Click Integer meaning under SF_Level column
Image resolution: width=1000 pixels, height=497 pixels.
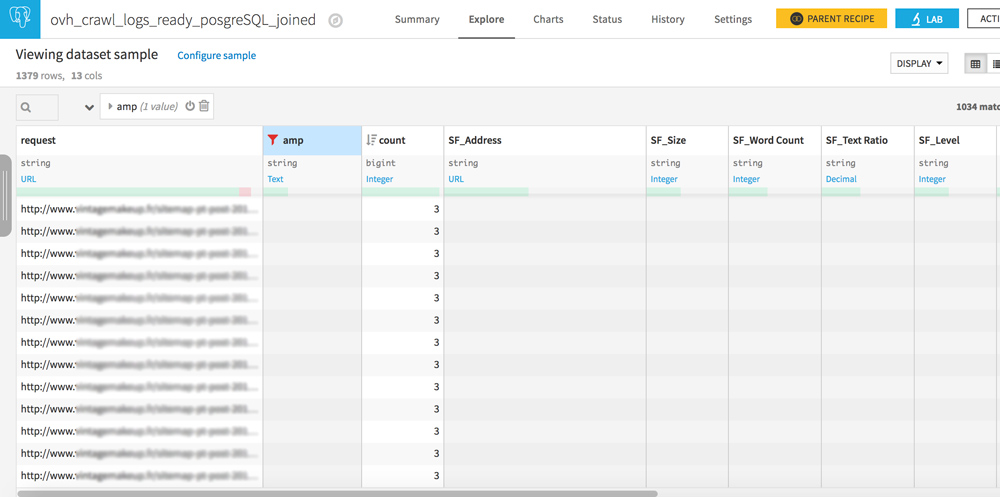[932, 179]
